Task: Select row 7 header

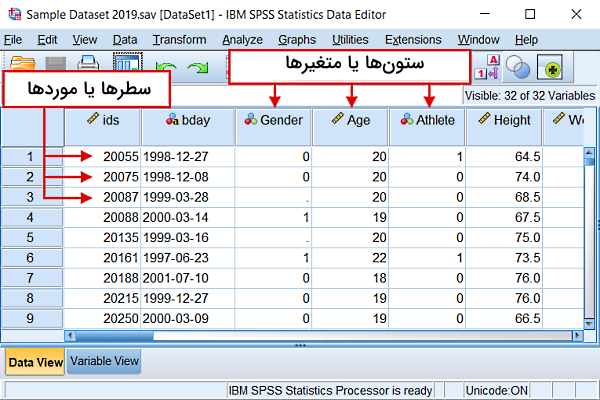Action: 32,278
